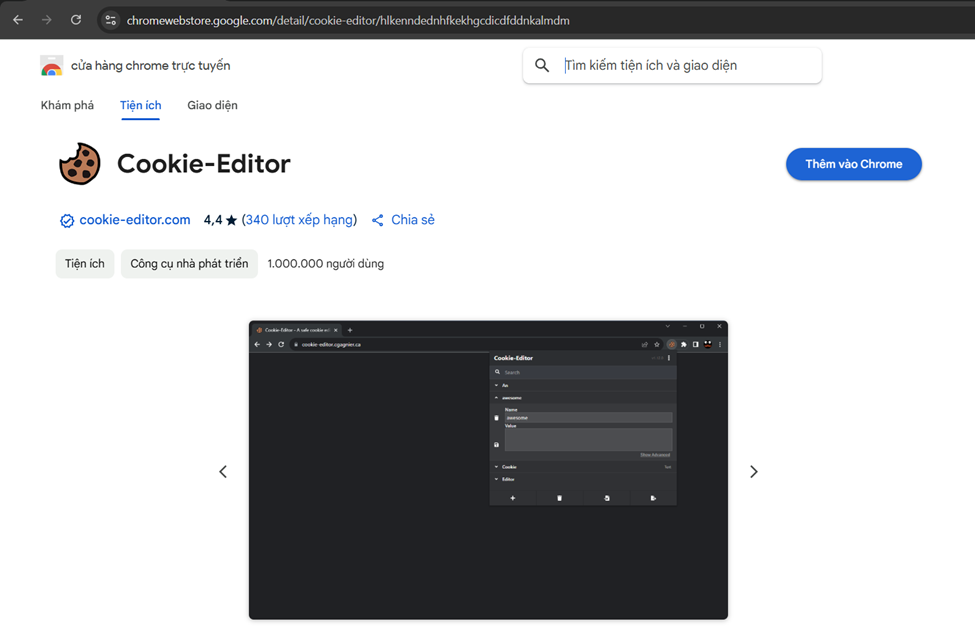Open the cookie-editor.com website link
The width and height of the screenshot is (975, 628).
pos(135,219)
